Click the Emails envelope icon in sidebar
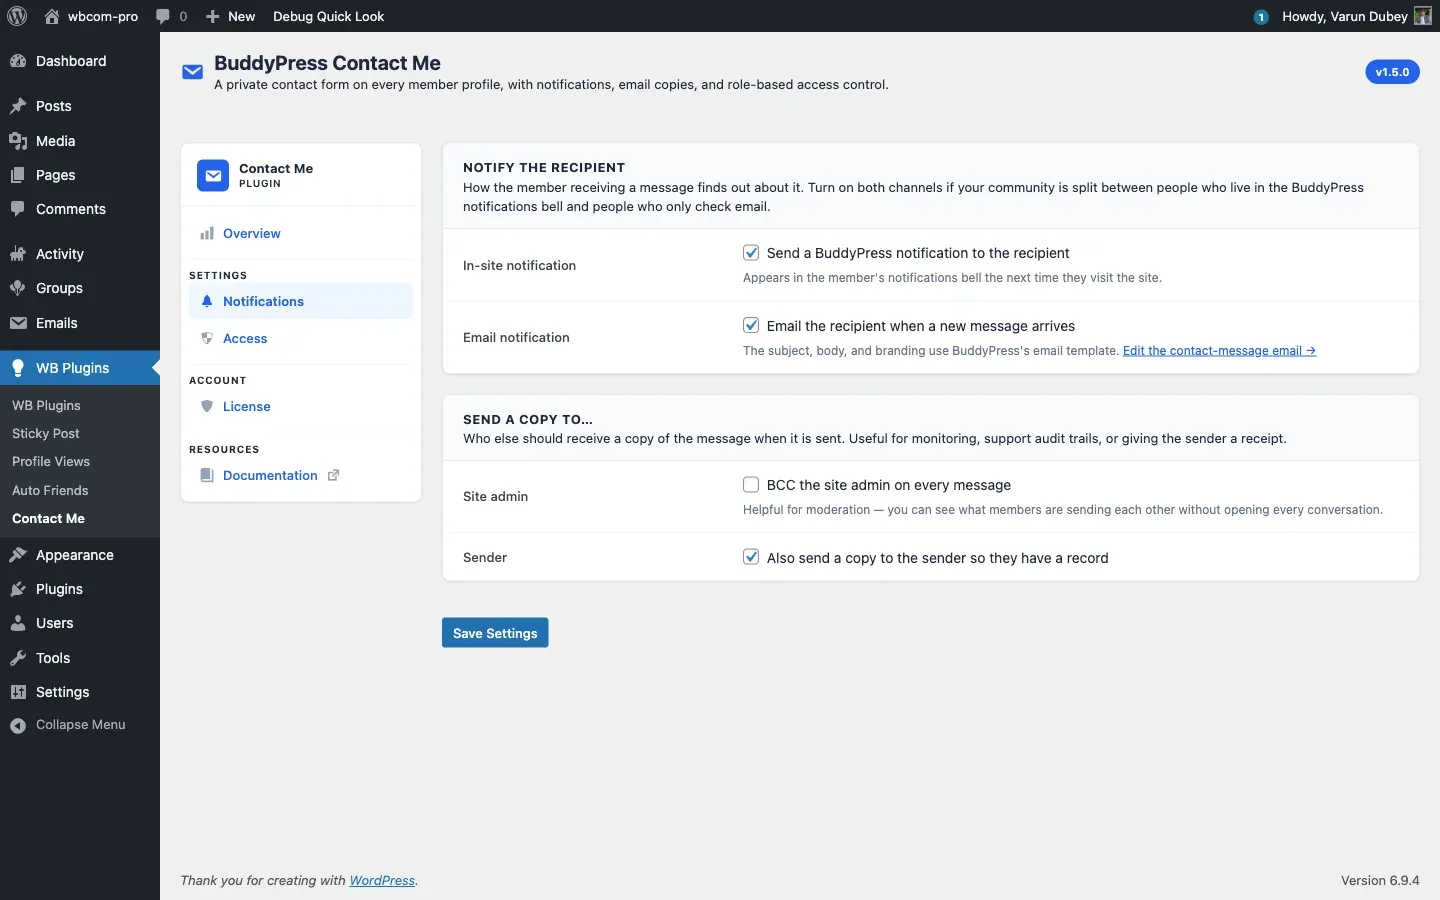 (x=18, y=323)
